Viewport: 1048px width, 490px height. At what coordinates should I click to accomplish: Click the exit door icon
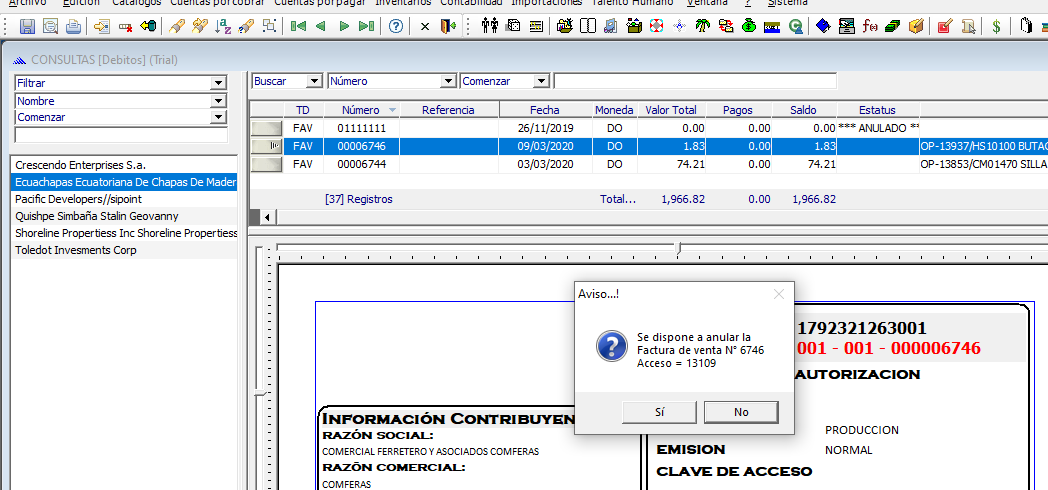coord(447,26)
